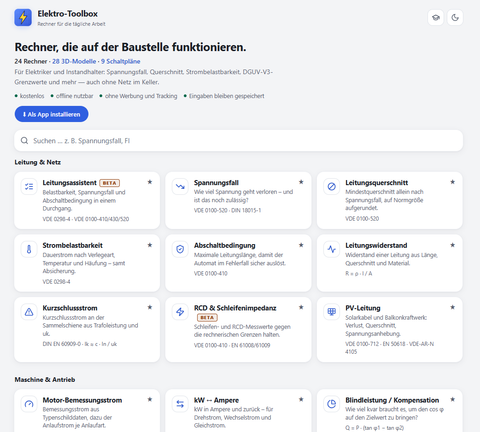Click the Leitungsquerschnitt diameter icon
The width and height of the screenshot is (480, 432).
[x=332, y=186]
